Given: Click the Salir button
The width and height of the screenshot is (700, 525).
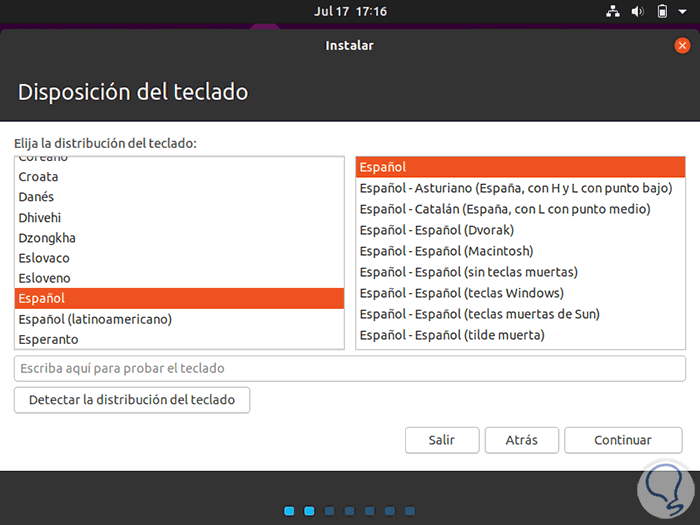Looking at the screenshot, I should click(442, 440).
